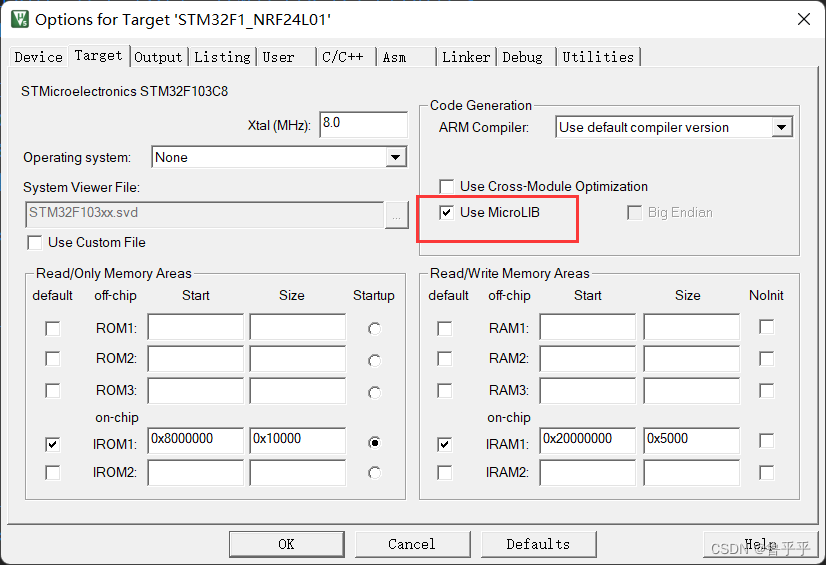Close the Options for Target dialog

pos(803,19)
